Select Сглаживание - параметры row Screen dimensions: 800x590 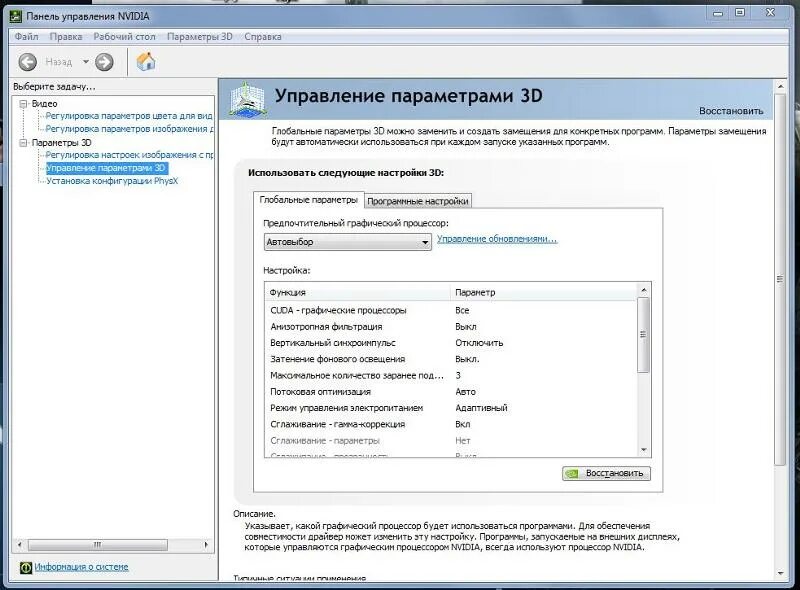pyautogui.click(x=451, y=440)
